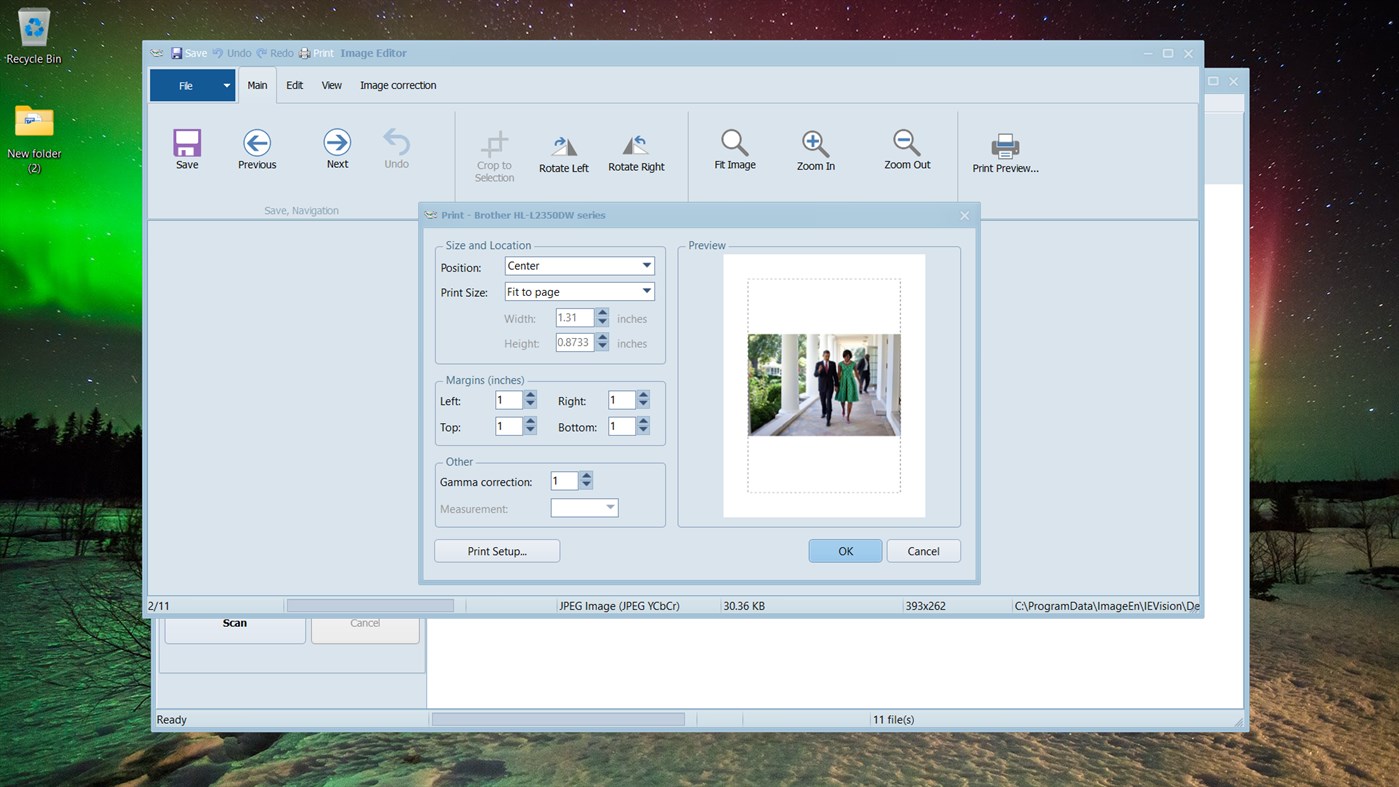Open the Print Size dropdown

pyautogui.click(x=647, y=290)
